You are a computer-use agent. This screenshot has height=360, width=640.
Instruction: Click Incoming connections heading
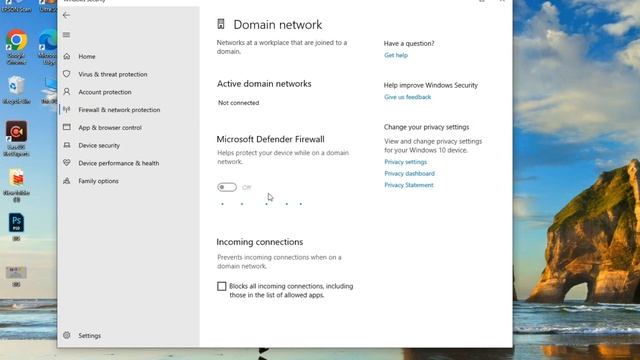coord(260,242)
